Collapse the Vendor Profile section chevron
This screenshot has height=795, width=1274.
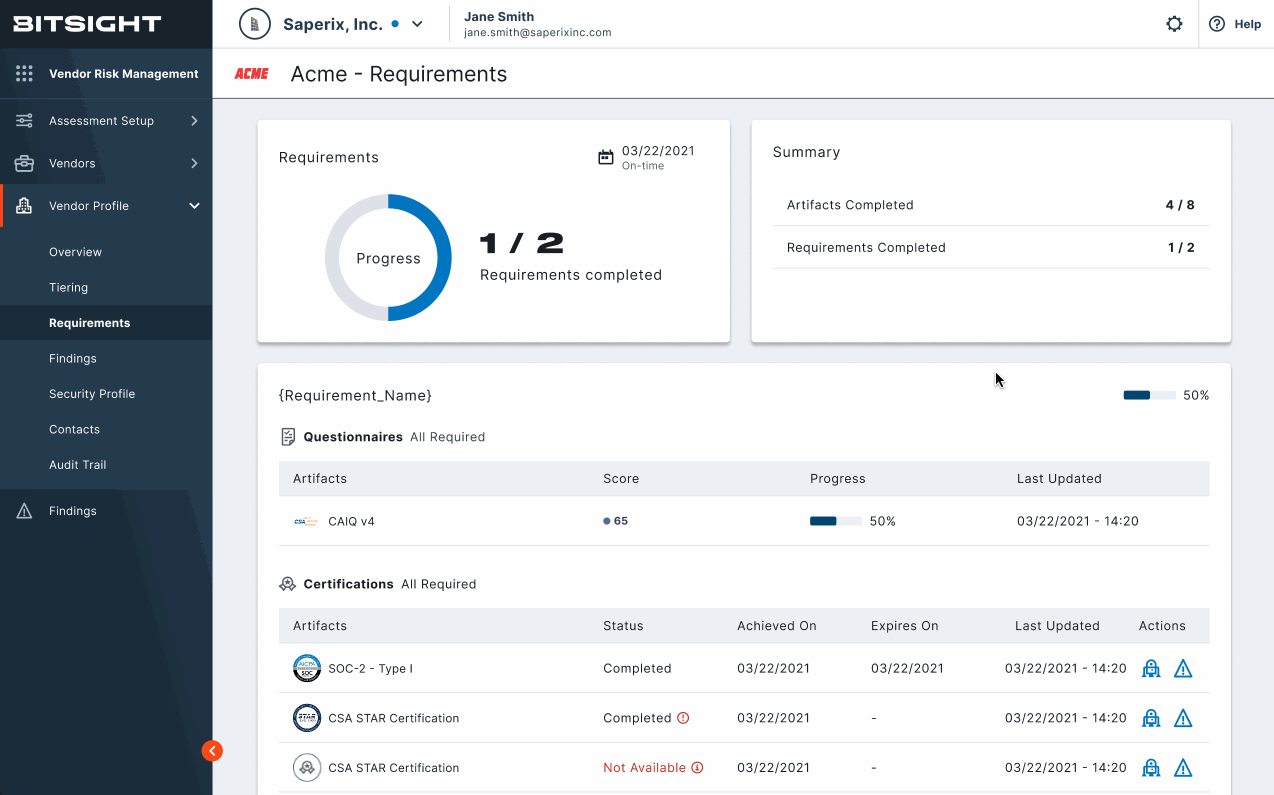point(194,206)
